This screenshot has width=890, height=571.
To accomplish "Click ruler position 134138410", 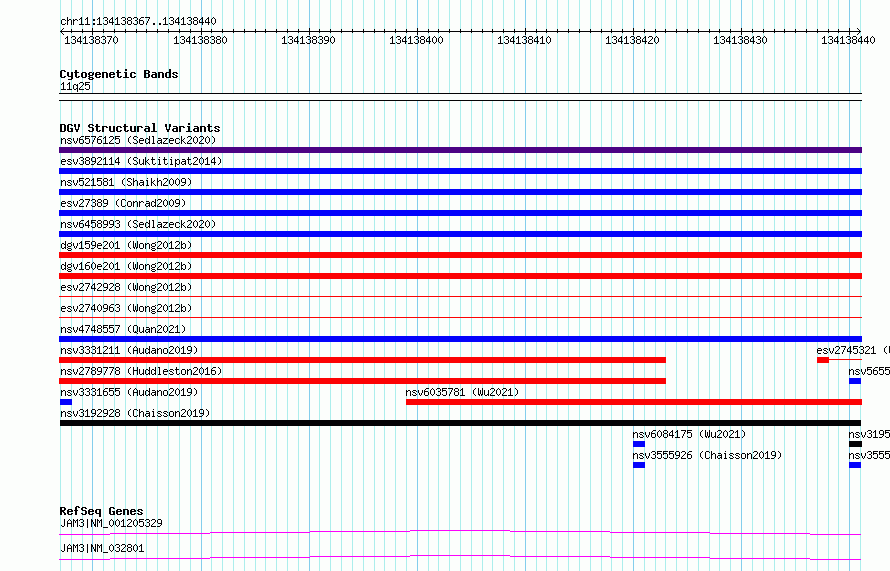I will pos(524,40).
